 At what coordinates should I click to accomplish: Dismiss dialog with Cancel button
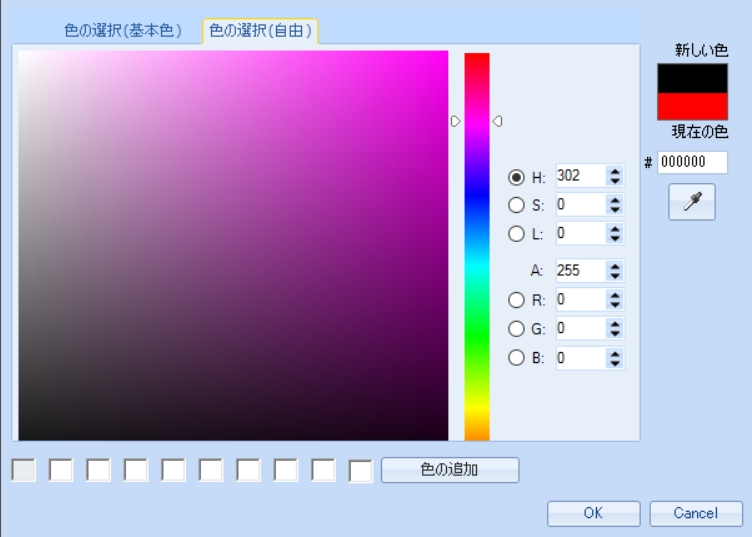695,513
